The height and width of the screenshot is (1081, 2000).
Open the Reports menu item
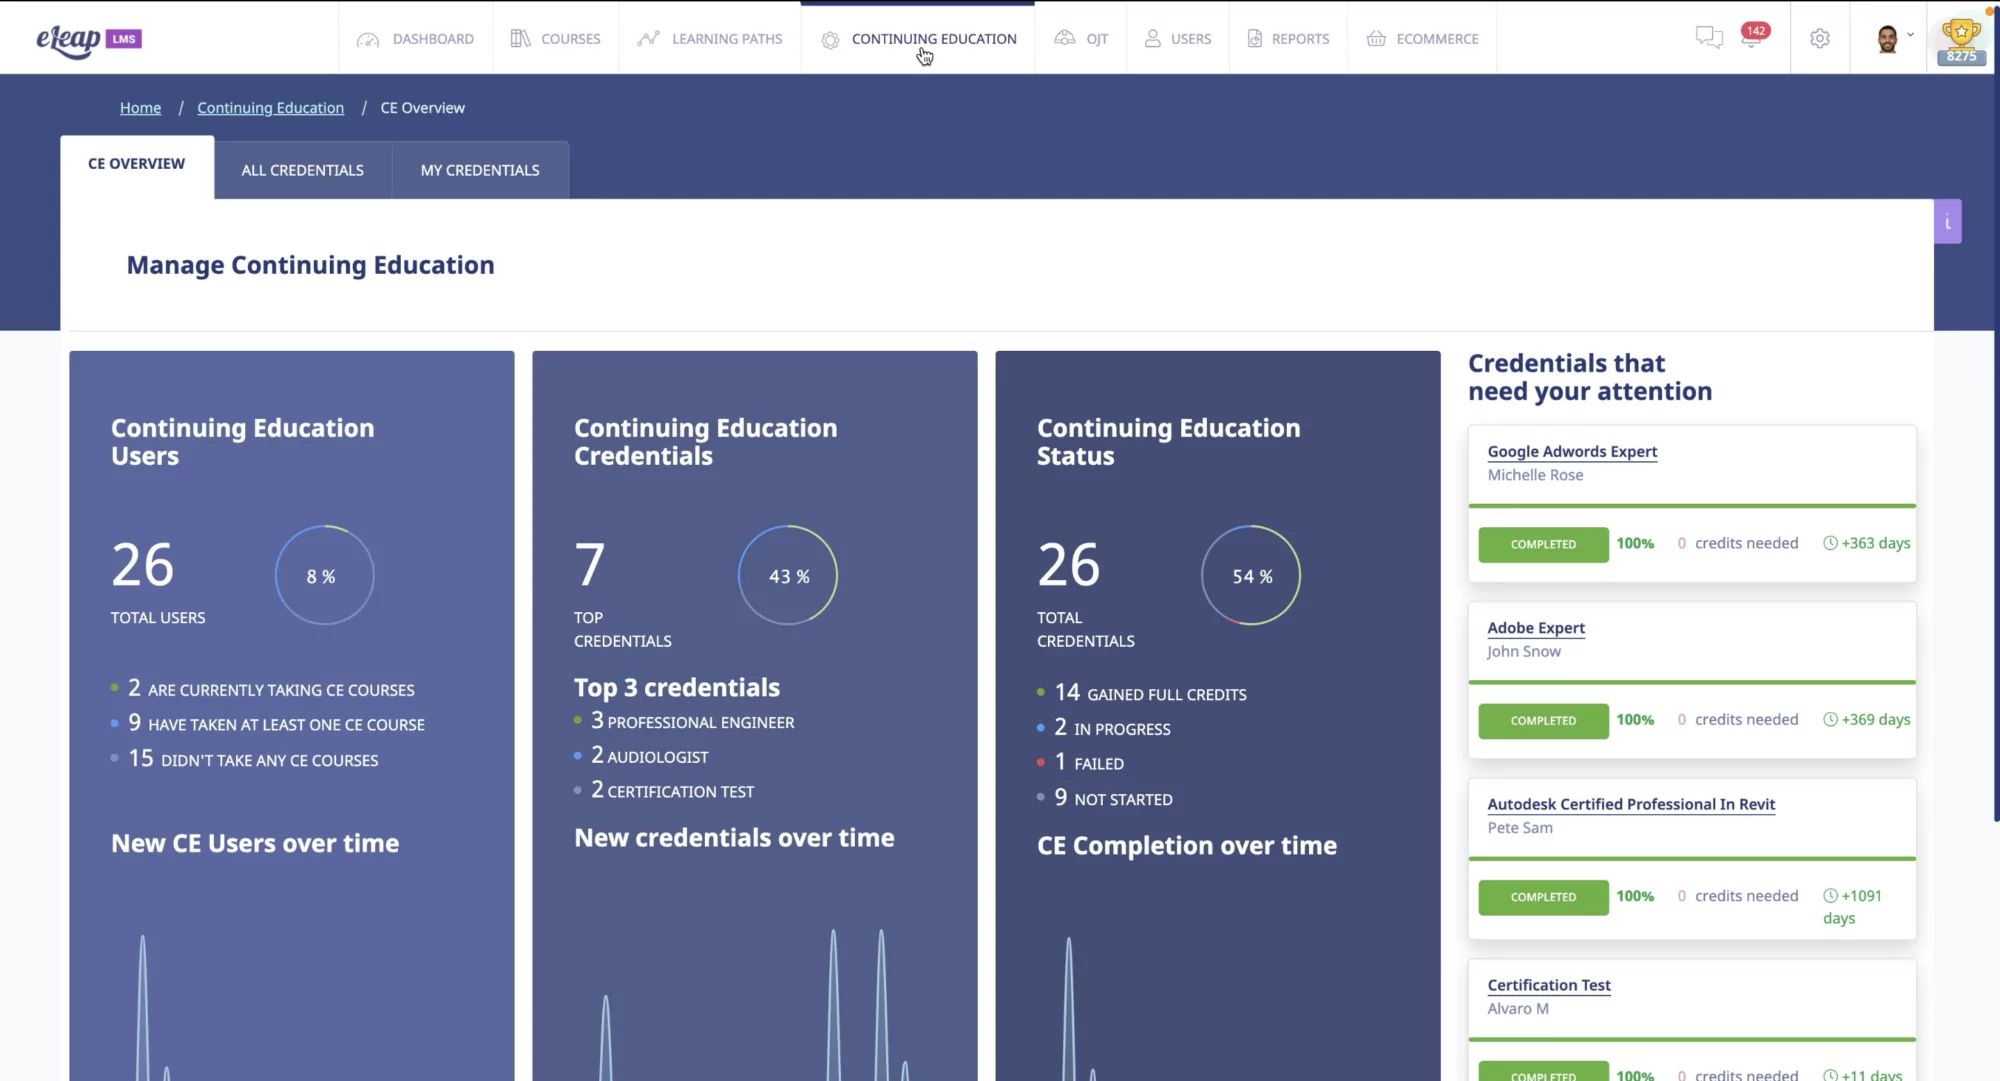coord(1288,38)
